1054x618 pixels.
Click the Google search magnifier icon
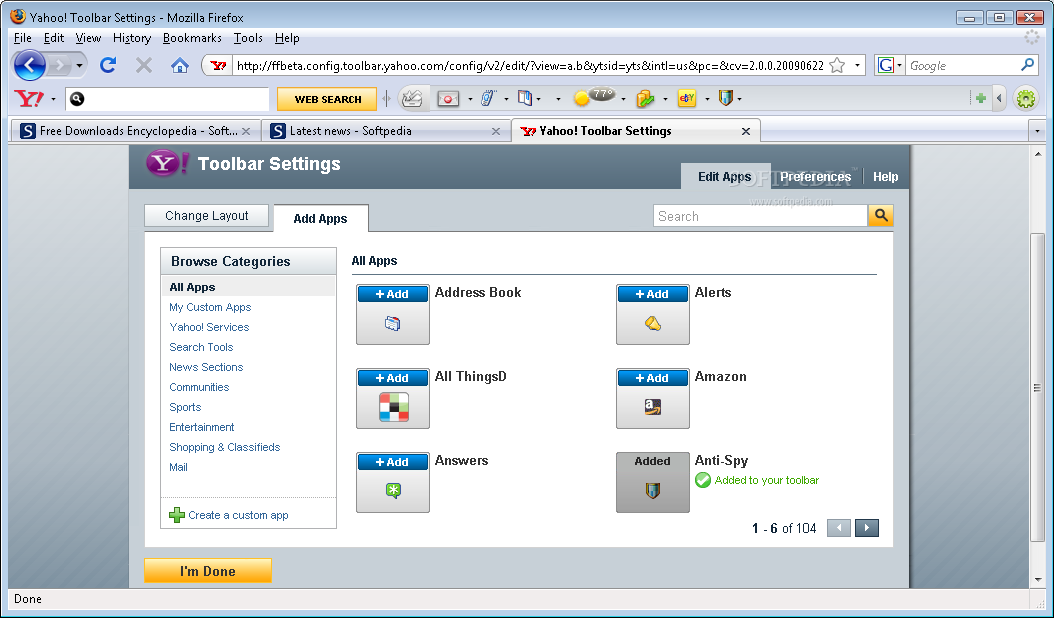pyautogui.click(x=1027, y=65)
